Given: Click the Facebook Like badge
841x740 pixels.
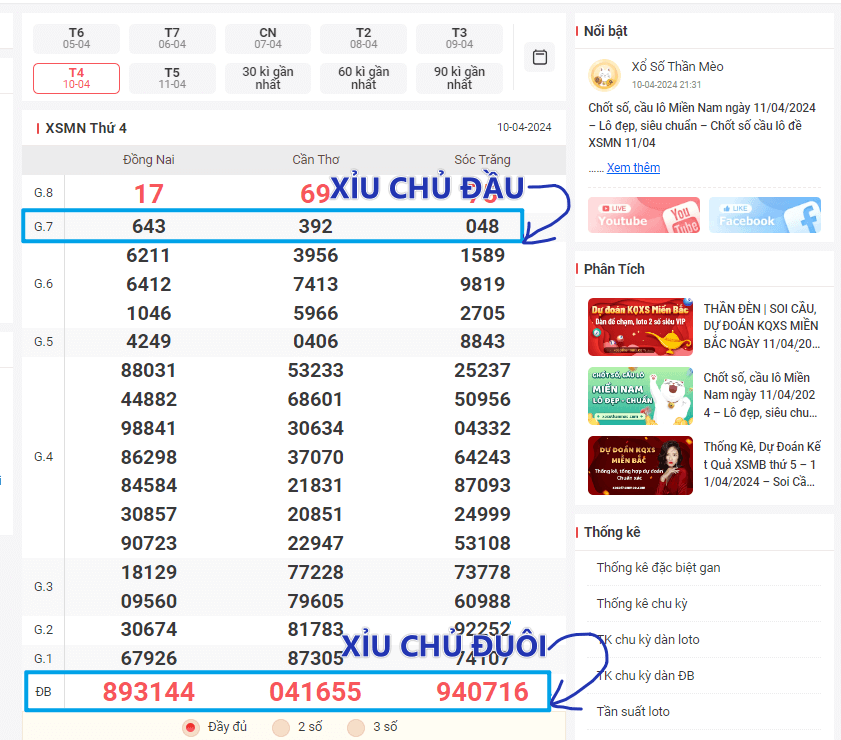Looking at the screenshot, I should (765, 216).
